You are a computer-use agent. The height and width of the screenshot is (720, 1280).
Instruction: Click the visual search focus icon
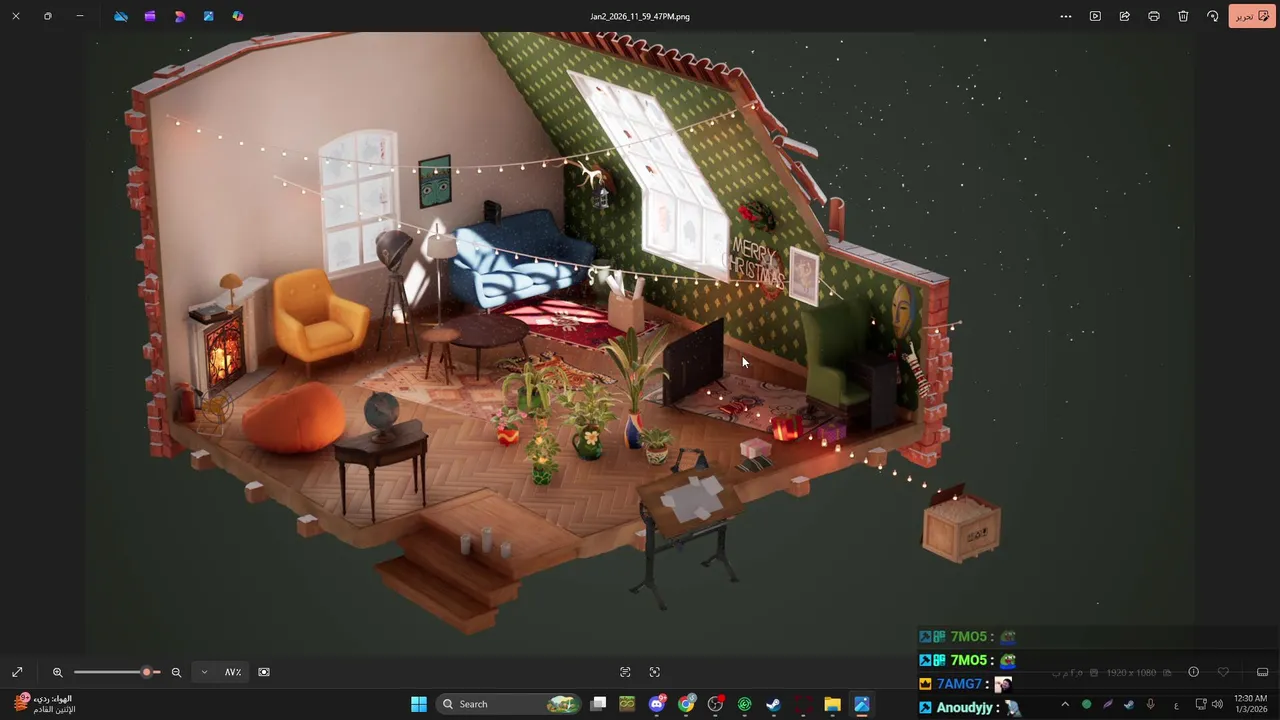tap(655, 672)
